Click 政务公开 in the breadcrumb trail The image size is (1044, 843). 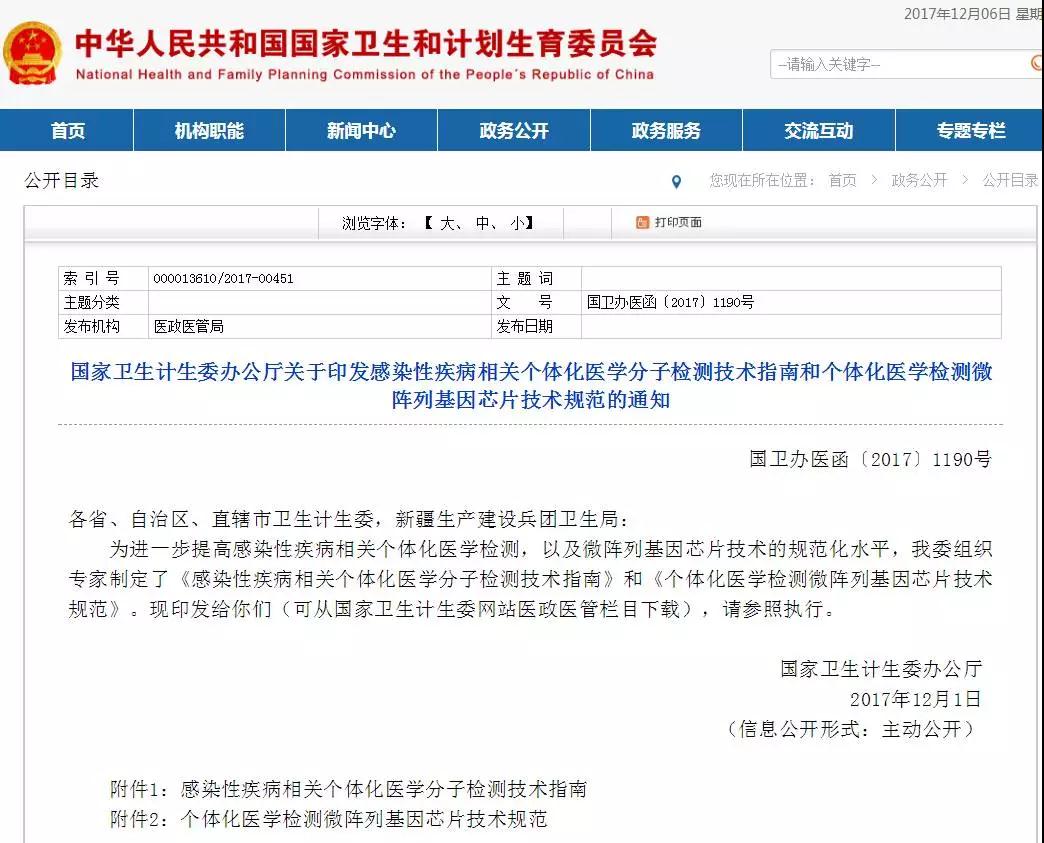click(x=919, y=181)
